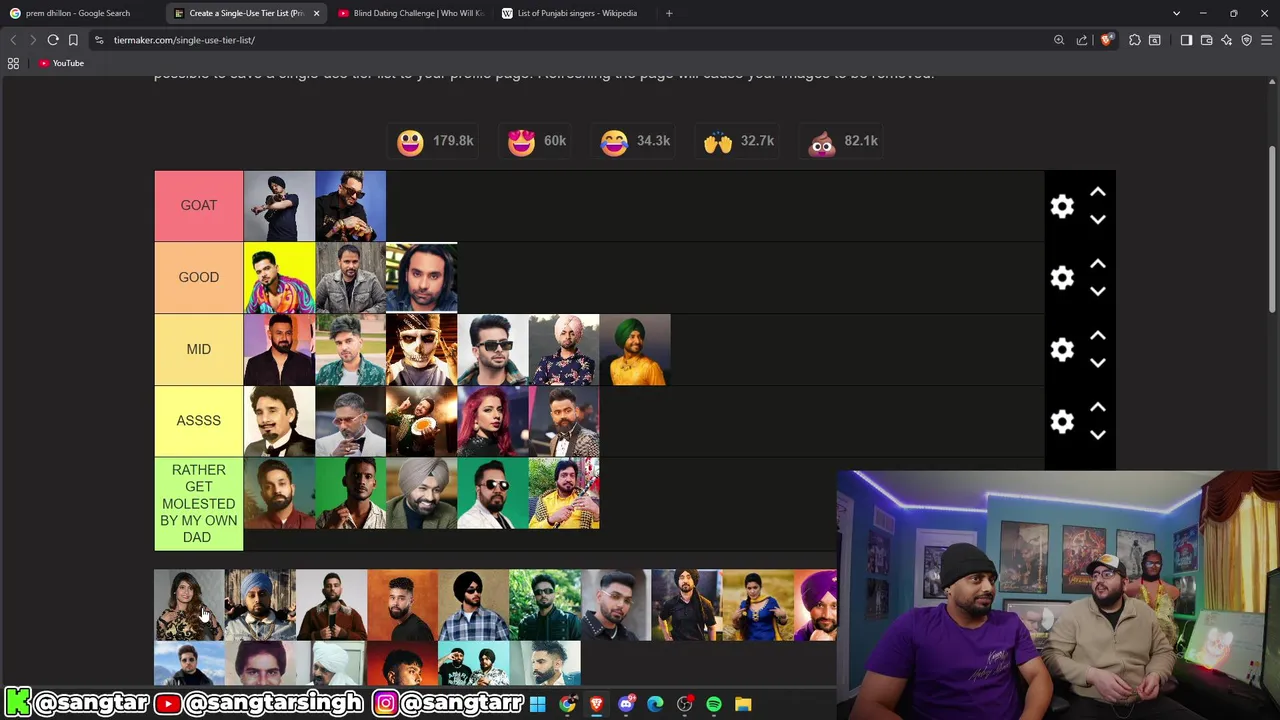Open Brave Shields lion icon
This screenshot has width=1280, height=720.
point(1106,40)
